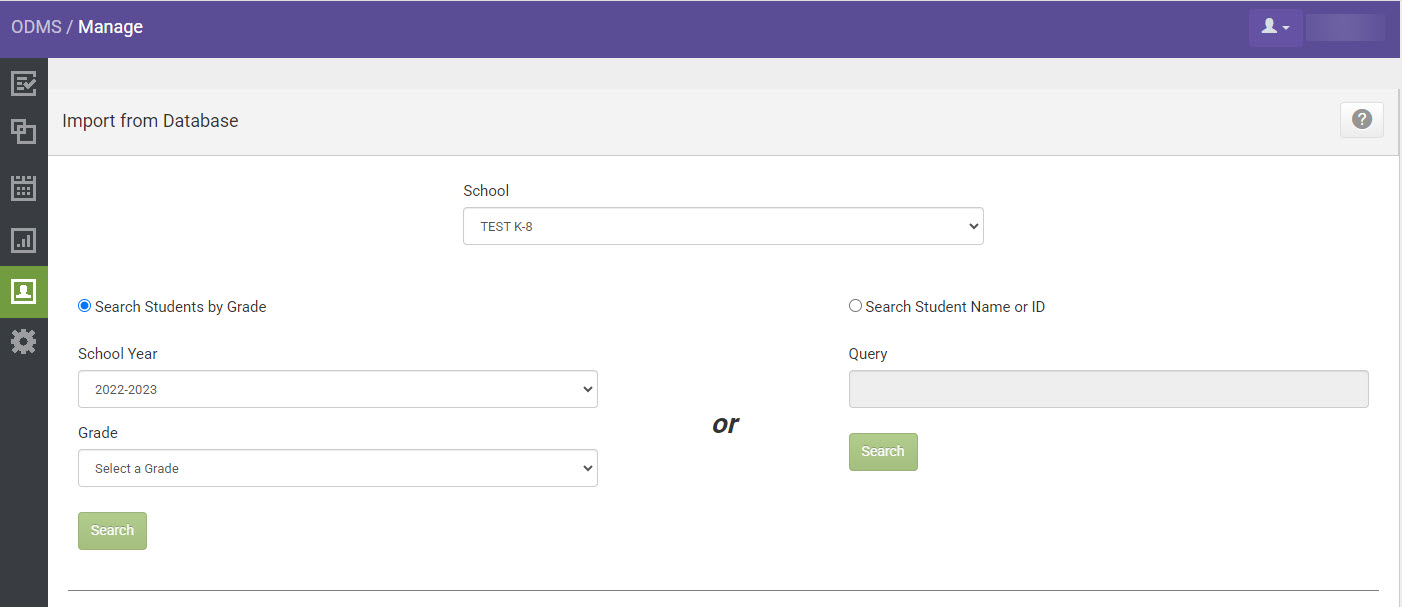Click the Help question mark icon

point(1362,119)
